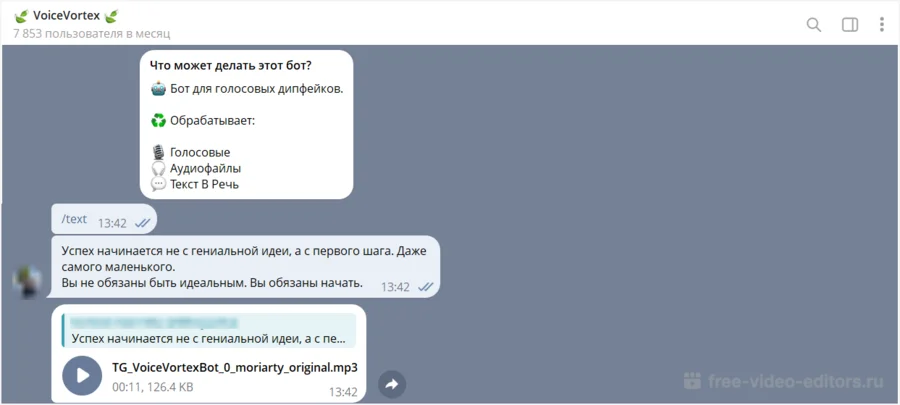Click the "00:11, 126.4 KB" audio details
The image size is (900, 405).
[x=153, y=387]
